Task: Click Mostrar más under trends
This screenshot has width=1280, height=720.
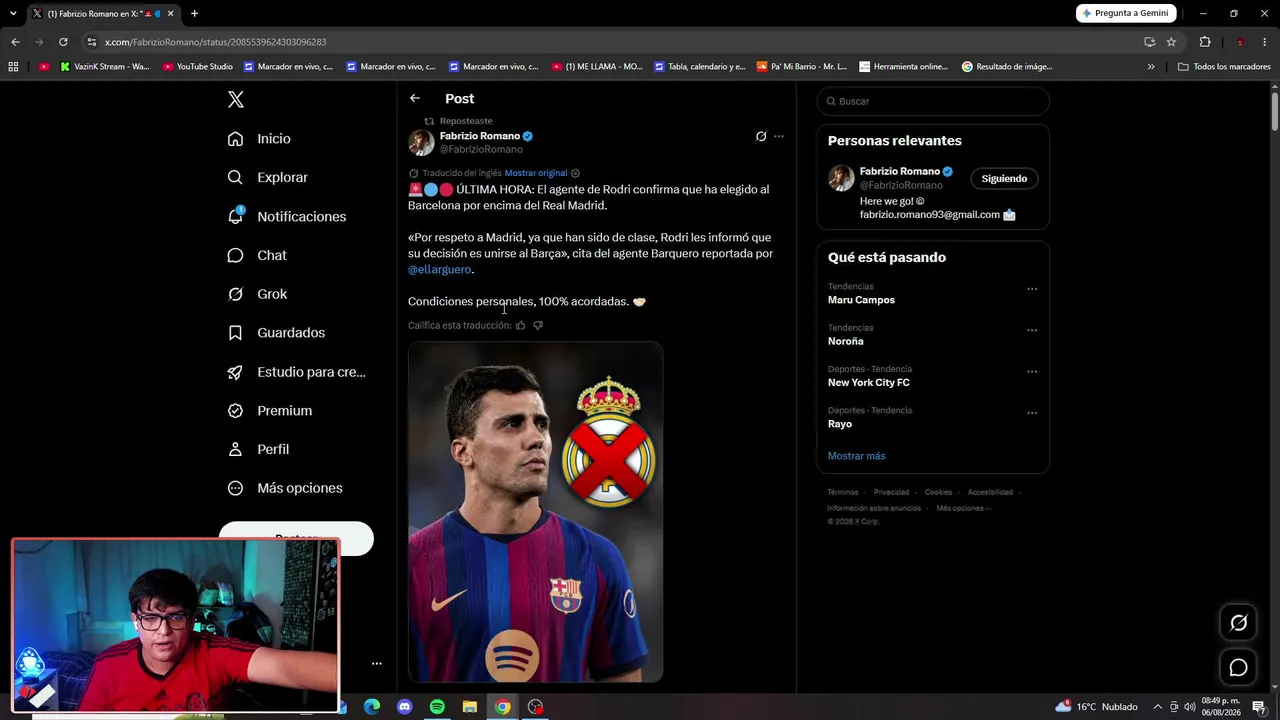Action: pyautogui.click(x=856, y=456)
